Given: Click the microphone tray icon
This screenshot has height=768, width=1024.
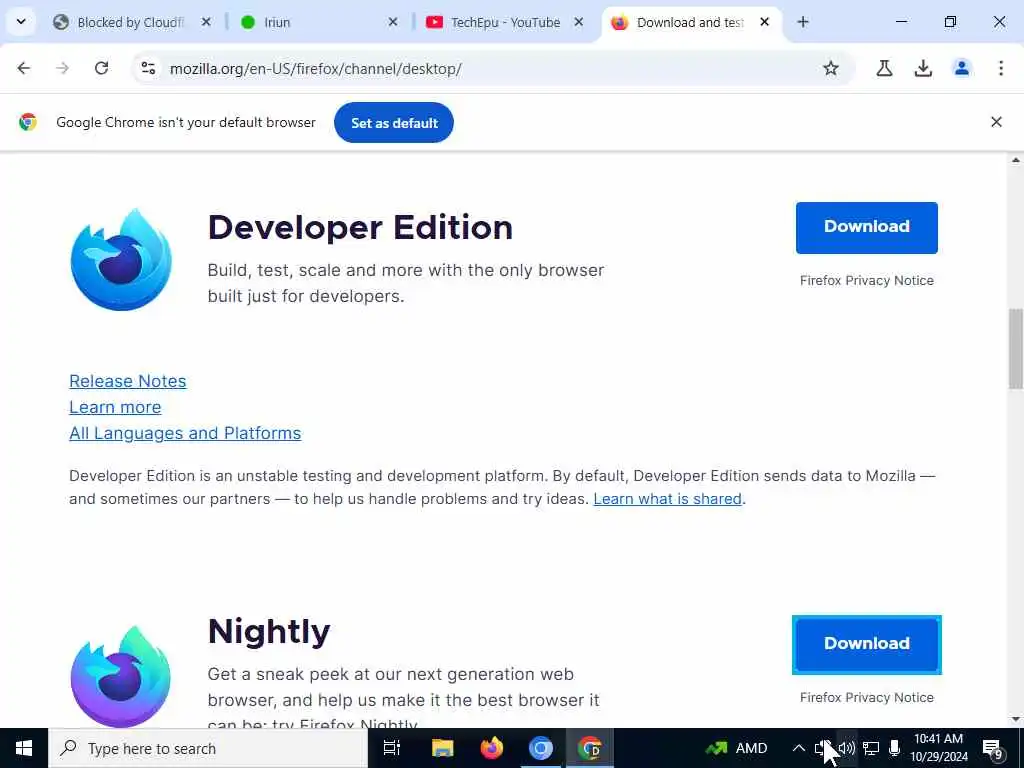Looking at the screenshot, I should pos(895,748).
